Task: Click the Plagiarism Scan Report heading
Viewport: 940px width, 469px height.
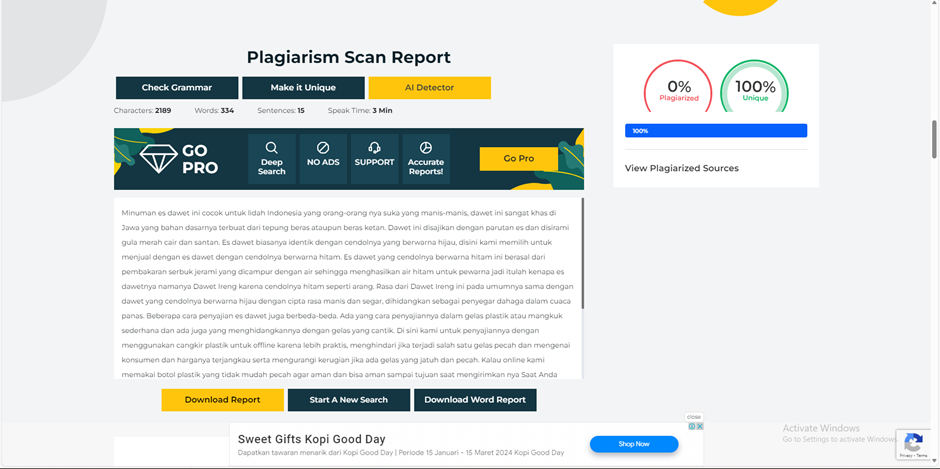Action: (x=348, y=58)
